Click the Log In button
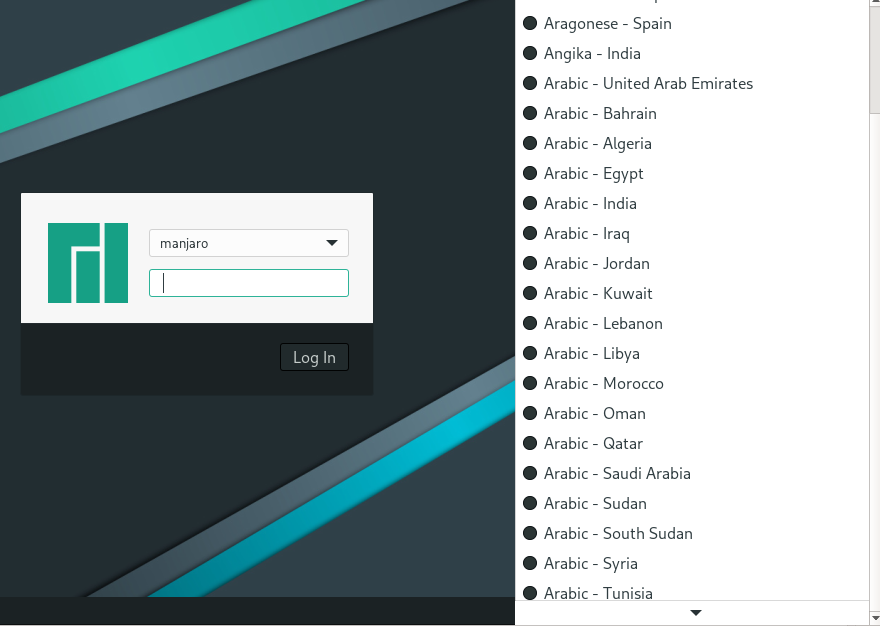The image size is (880, 626). (314, 358)
